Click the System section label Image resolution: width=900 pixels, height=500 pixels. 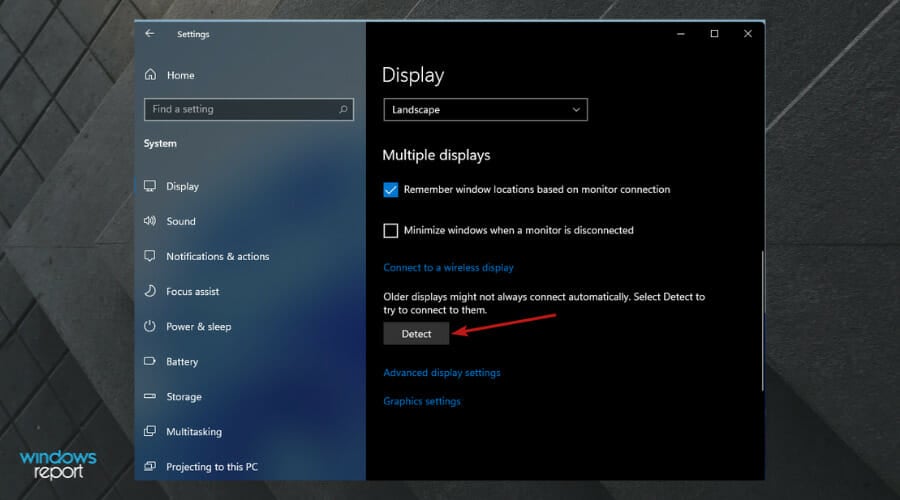click(x=160, y=144)
